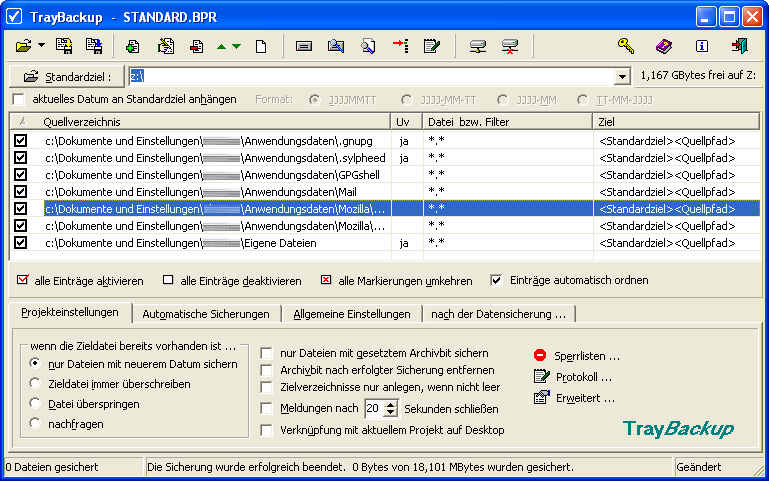Click the first save-project disk icon
769x481 pixels.
(x=64, y=47)
